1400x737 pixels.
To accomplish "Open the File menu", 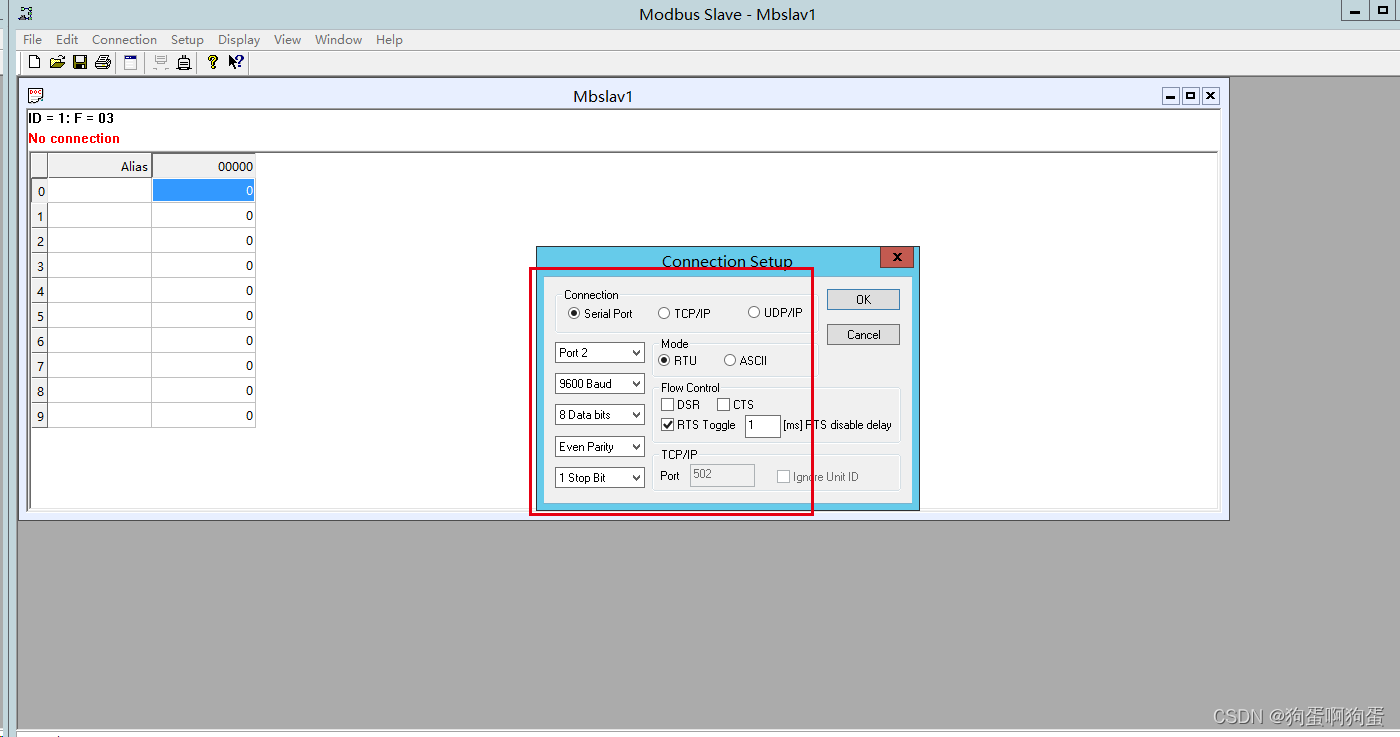I will tap(32, 40).
